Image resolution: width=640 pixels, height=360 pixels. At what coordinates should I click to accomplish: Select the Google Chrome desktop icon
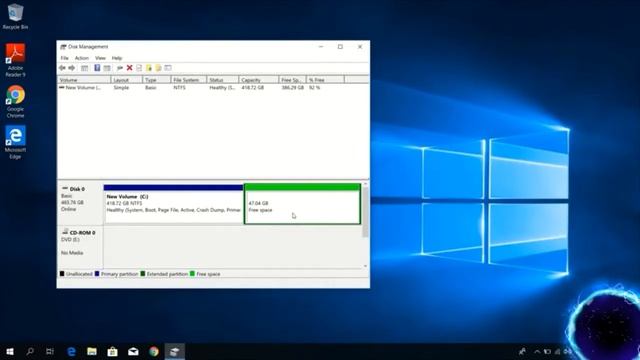(x=15, y=102)
